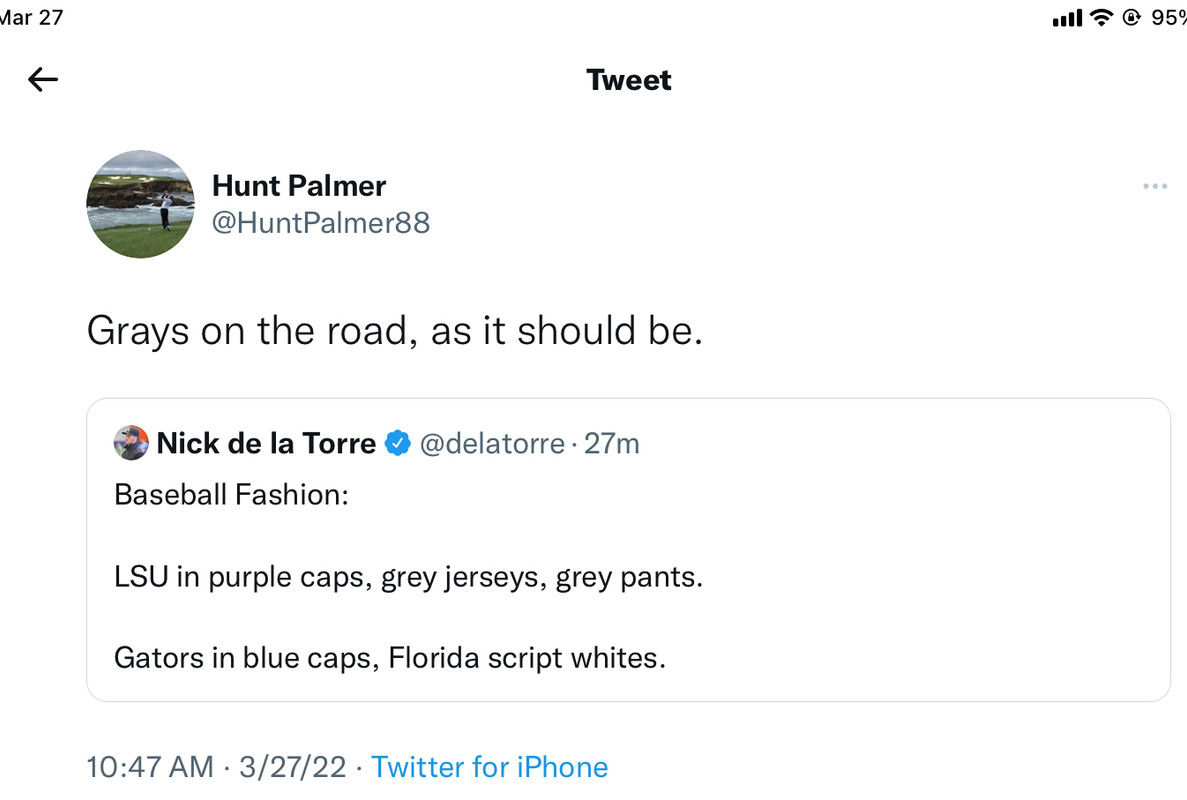
Task: Tap the Tweet header title
Action: click(x=628, y=80)
